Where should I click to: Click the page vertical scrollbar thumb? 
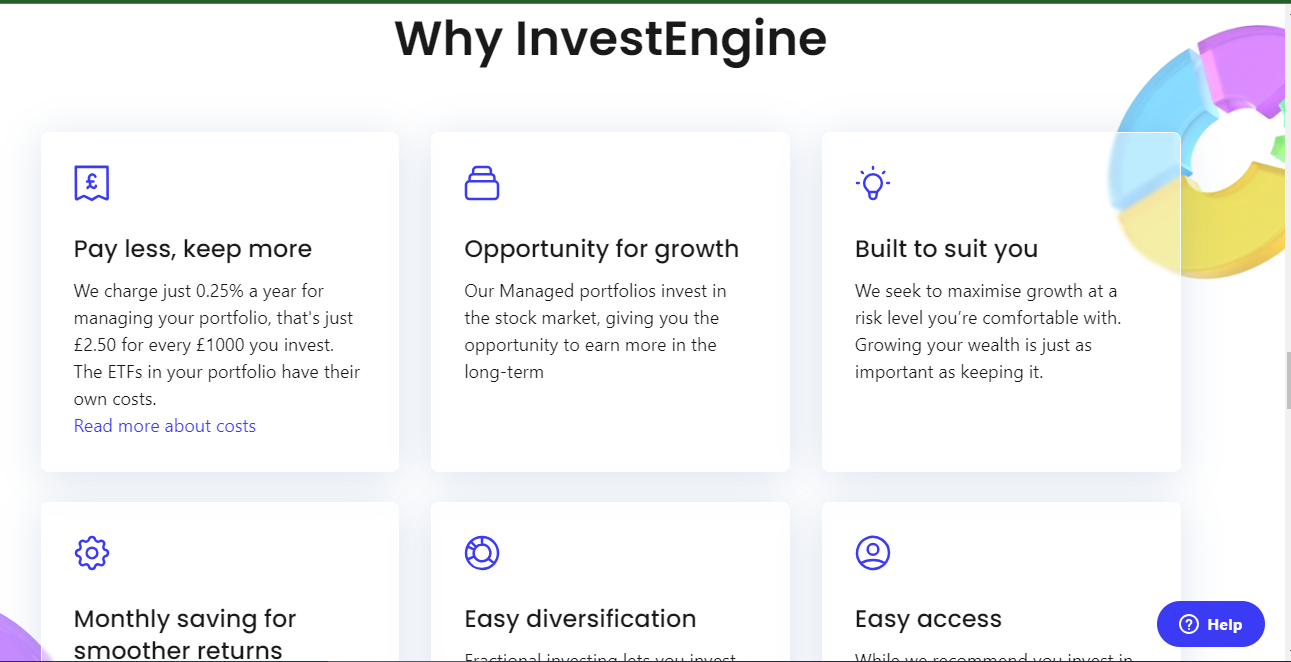point(1287,380)
